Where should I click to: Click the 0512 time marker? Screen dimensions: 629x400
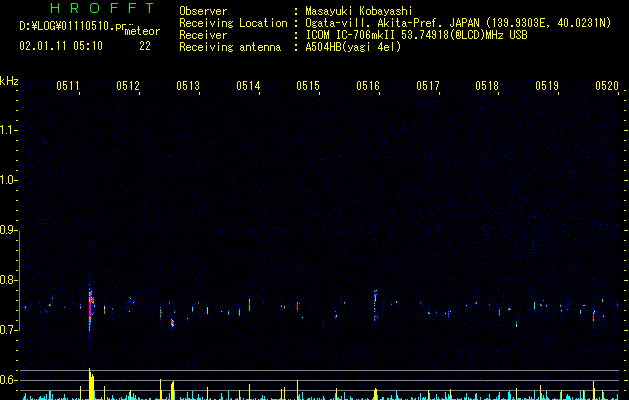pos(128,86)
